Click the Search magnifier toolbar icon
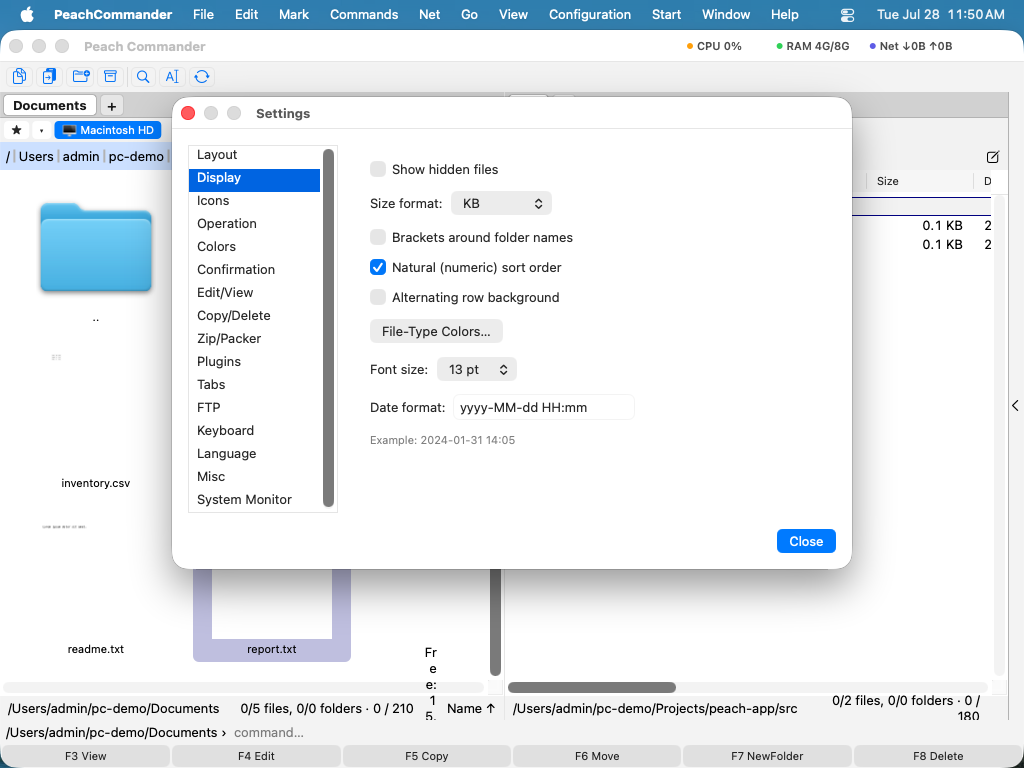This screenshot has width=1024, height=768. point(143,76)
